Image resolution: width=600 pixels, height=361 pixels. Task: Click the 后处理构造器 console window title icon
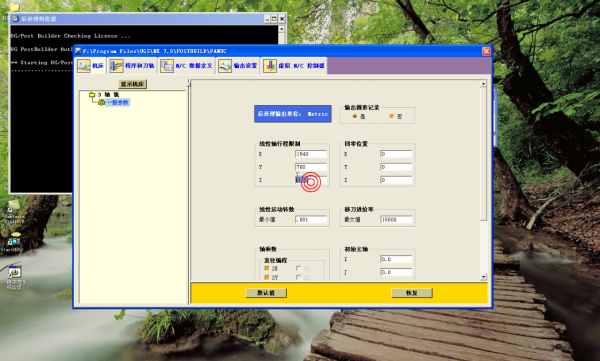(15, 18)
